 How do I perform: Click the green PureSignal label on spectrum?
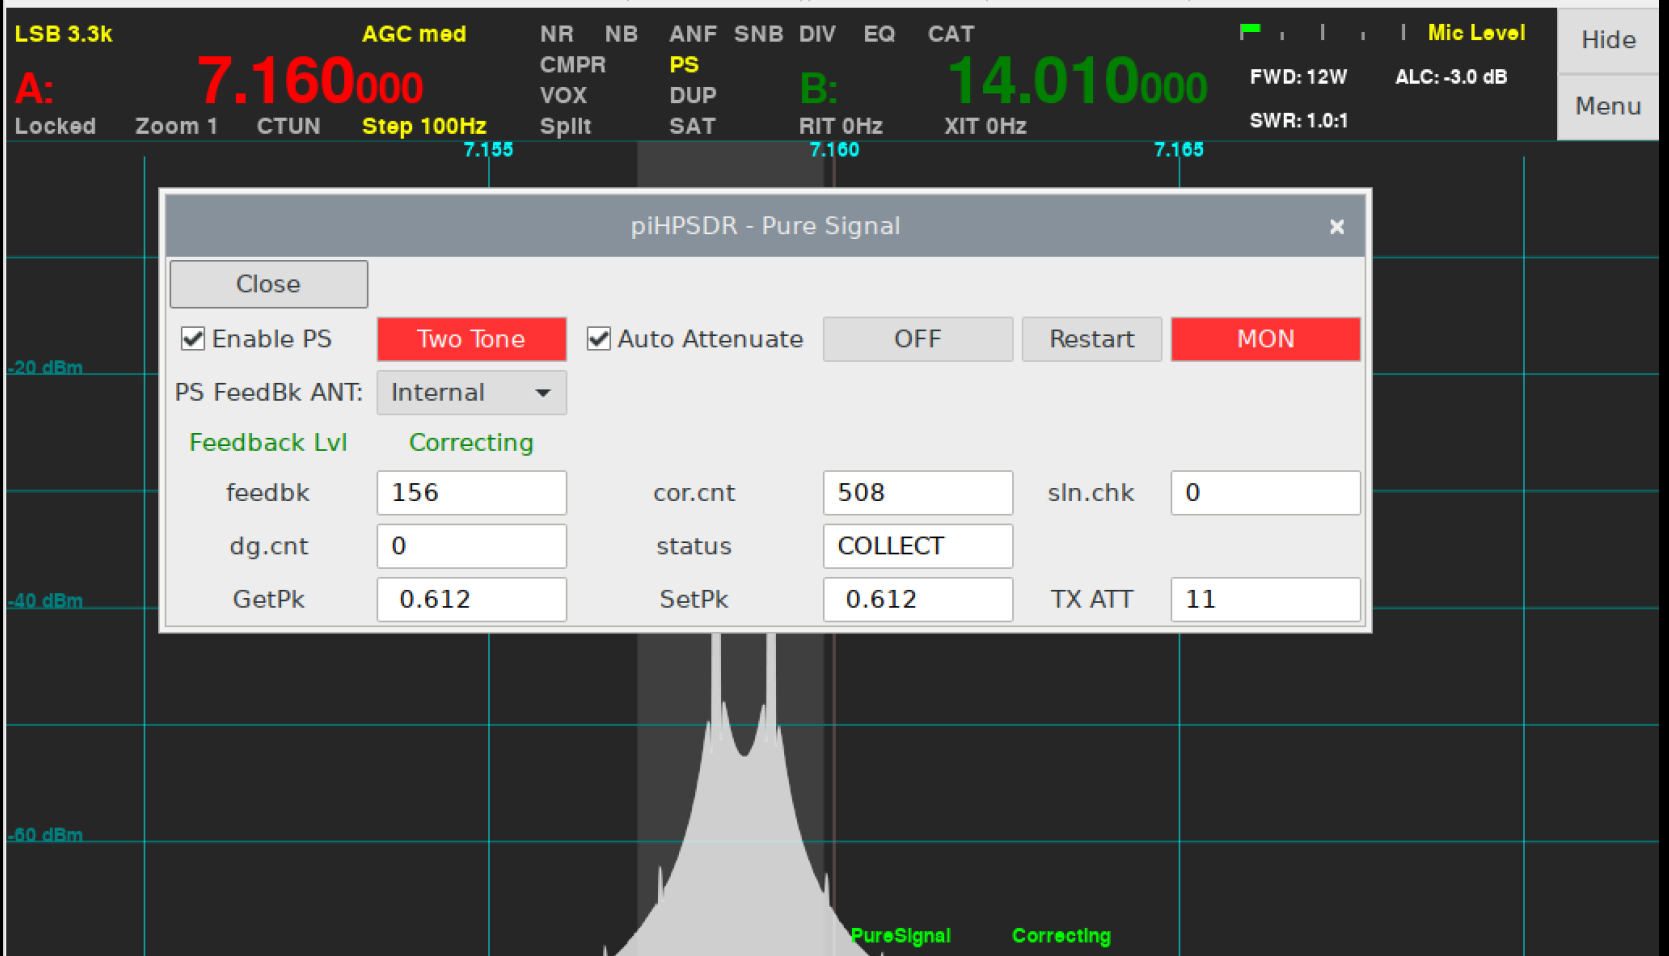(x=900, y=936)
